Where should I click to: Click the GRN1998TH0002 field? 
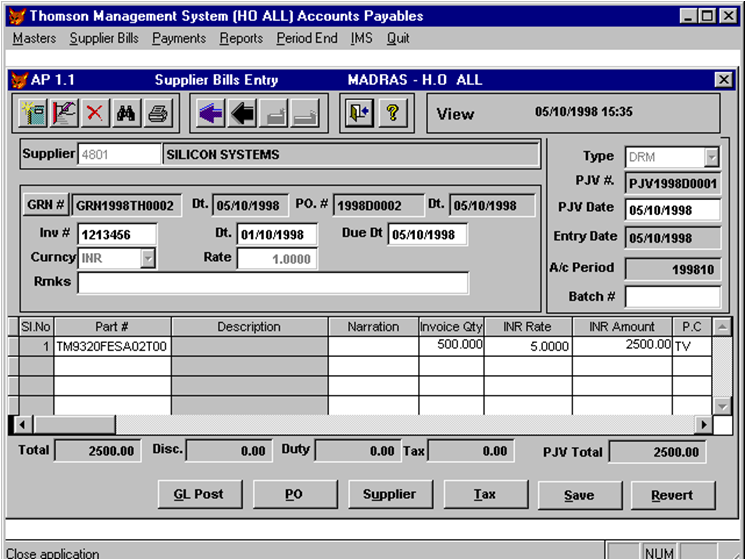[126, 206]
